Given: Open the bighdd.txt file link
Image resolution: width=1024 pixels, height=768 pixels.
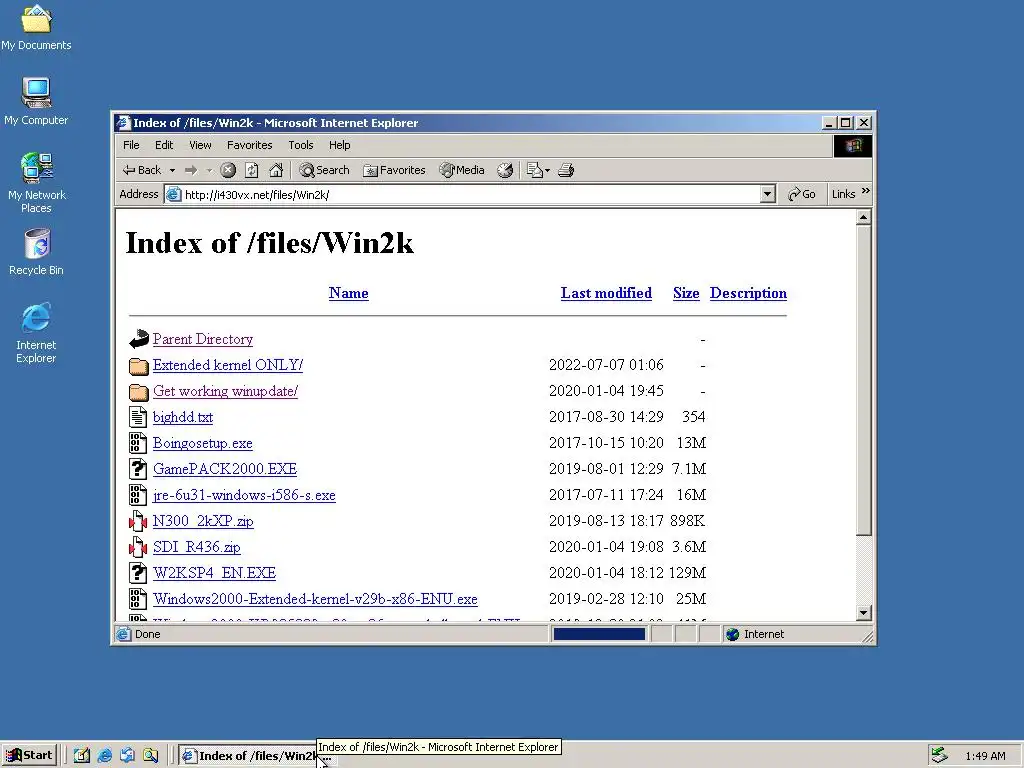Looking at the screenshot, I should click(183, 417).
